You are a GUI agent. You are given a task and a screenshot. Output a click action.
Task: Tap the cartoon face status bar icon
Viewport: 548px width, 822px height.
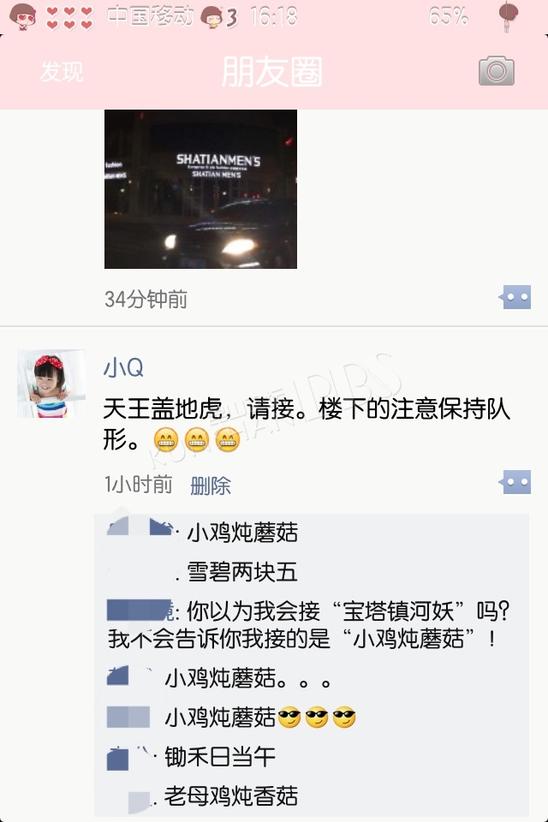23,16
